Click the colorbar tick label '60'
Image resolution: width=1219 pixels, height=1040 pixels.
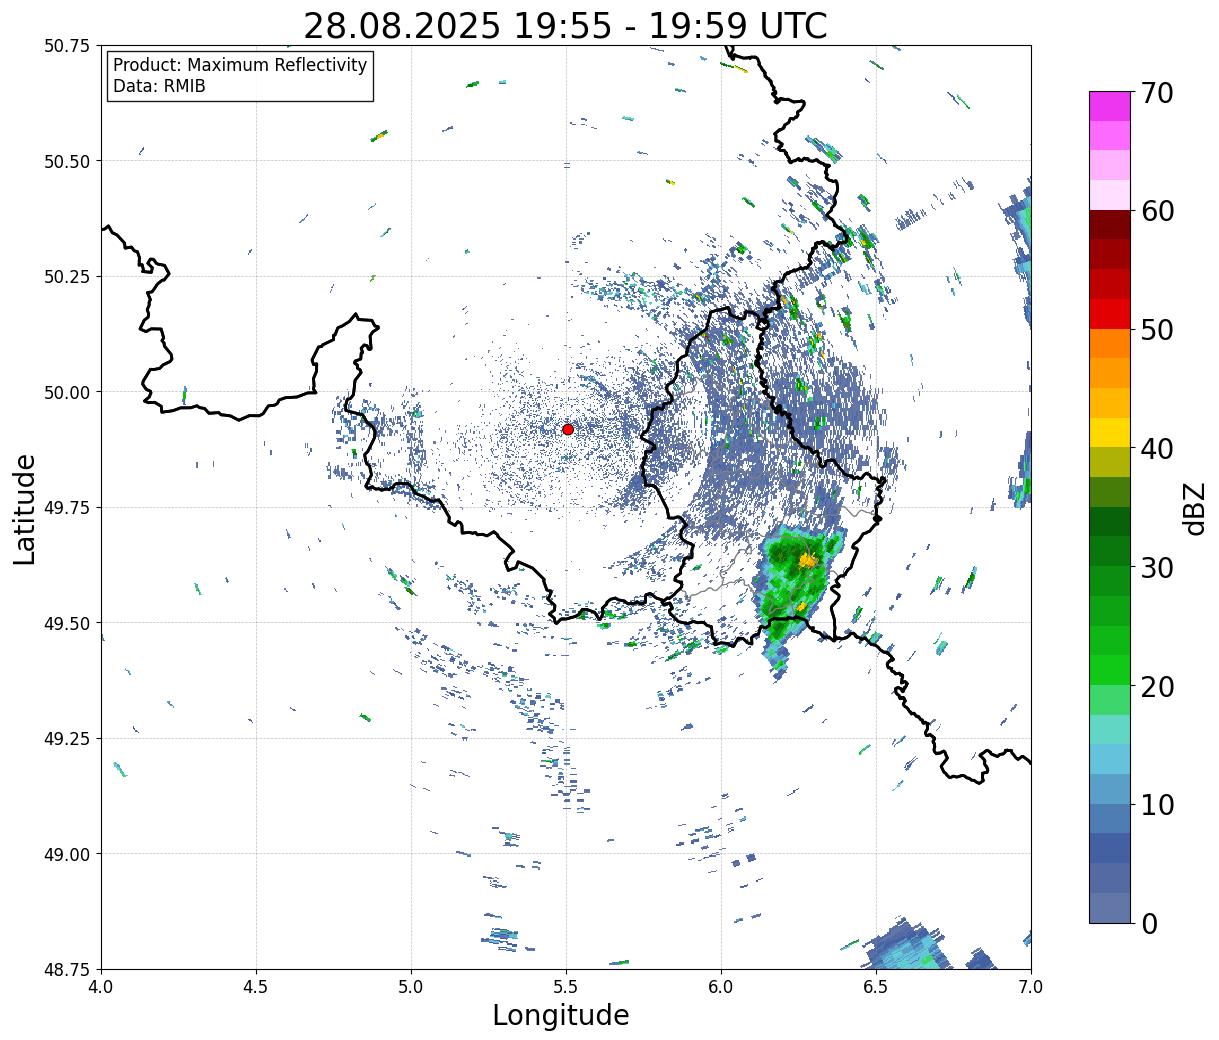click(1156, 211)
